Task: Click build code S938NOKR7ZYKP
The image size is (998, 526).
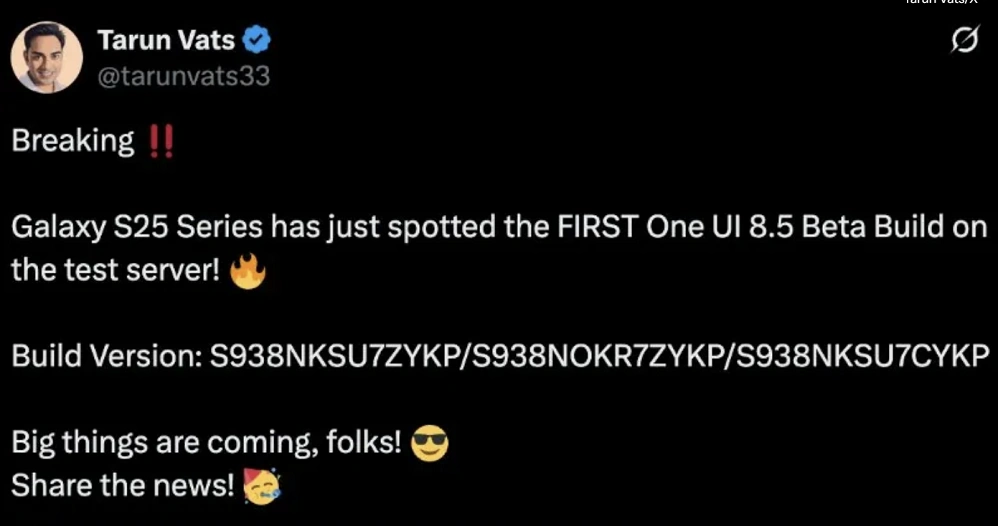Action: [x=598, y=357]
